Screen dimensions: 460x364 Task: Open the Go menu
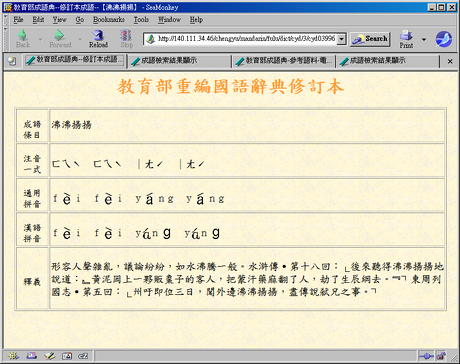(80, 20)
